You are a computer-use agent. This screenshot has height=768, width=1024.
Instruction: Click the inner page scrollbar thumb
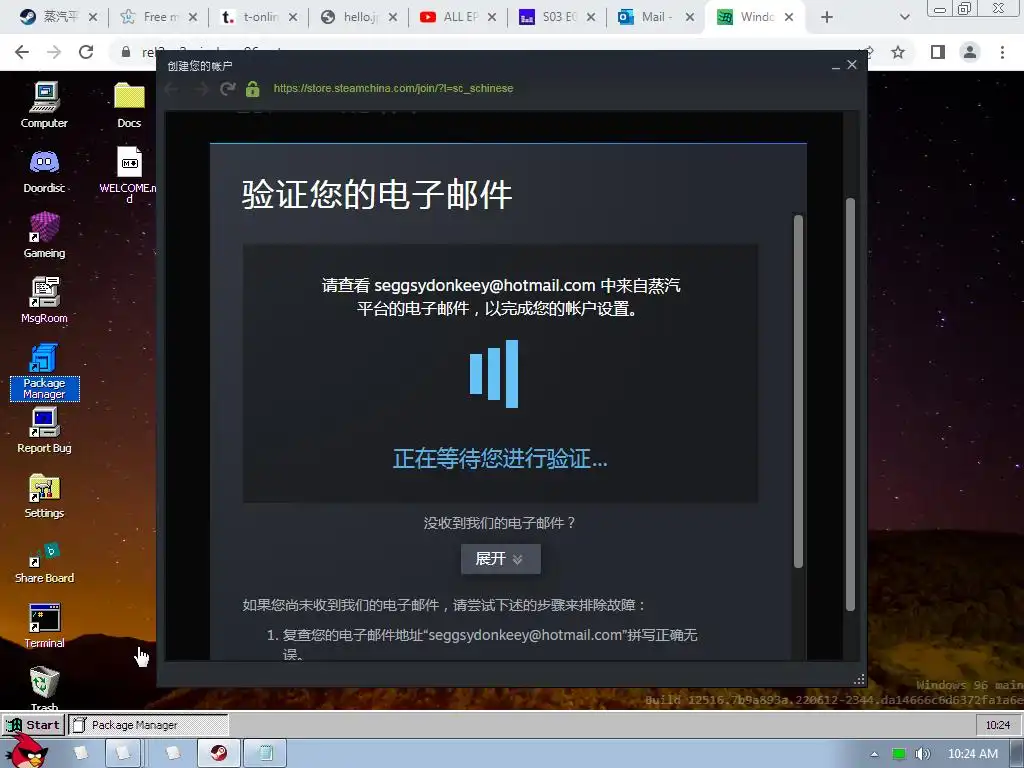click(x=798, y=391)
